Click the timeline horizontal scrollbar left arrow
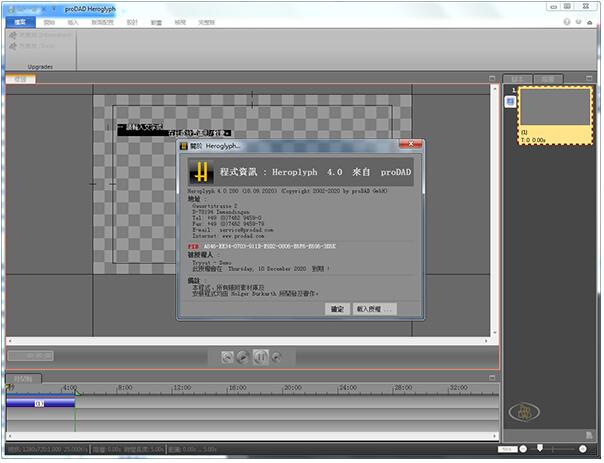The width and height of the screenshot is (604, 463). (x=10, y=436)
